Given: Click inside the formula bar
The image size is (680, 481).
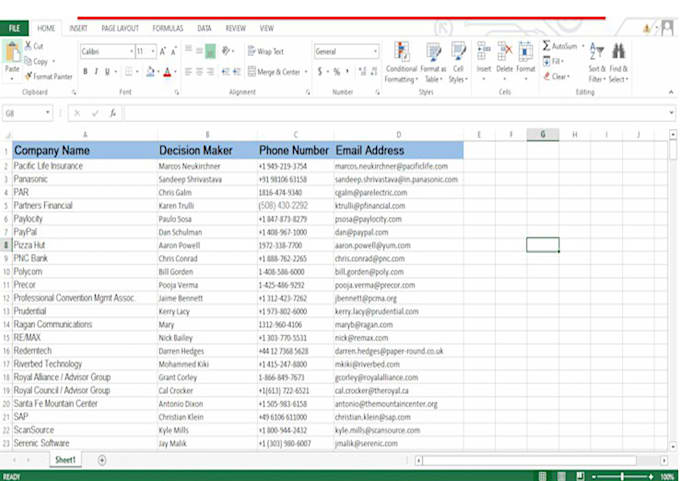Looking at the screenshot, I should click(x=395, y=113).
